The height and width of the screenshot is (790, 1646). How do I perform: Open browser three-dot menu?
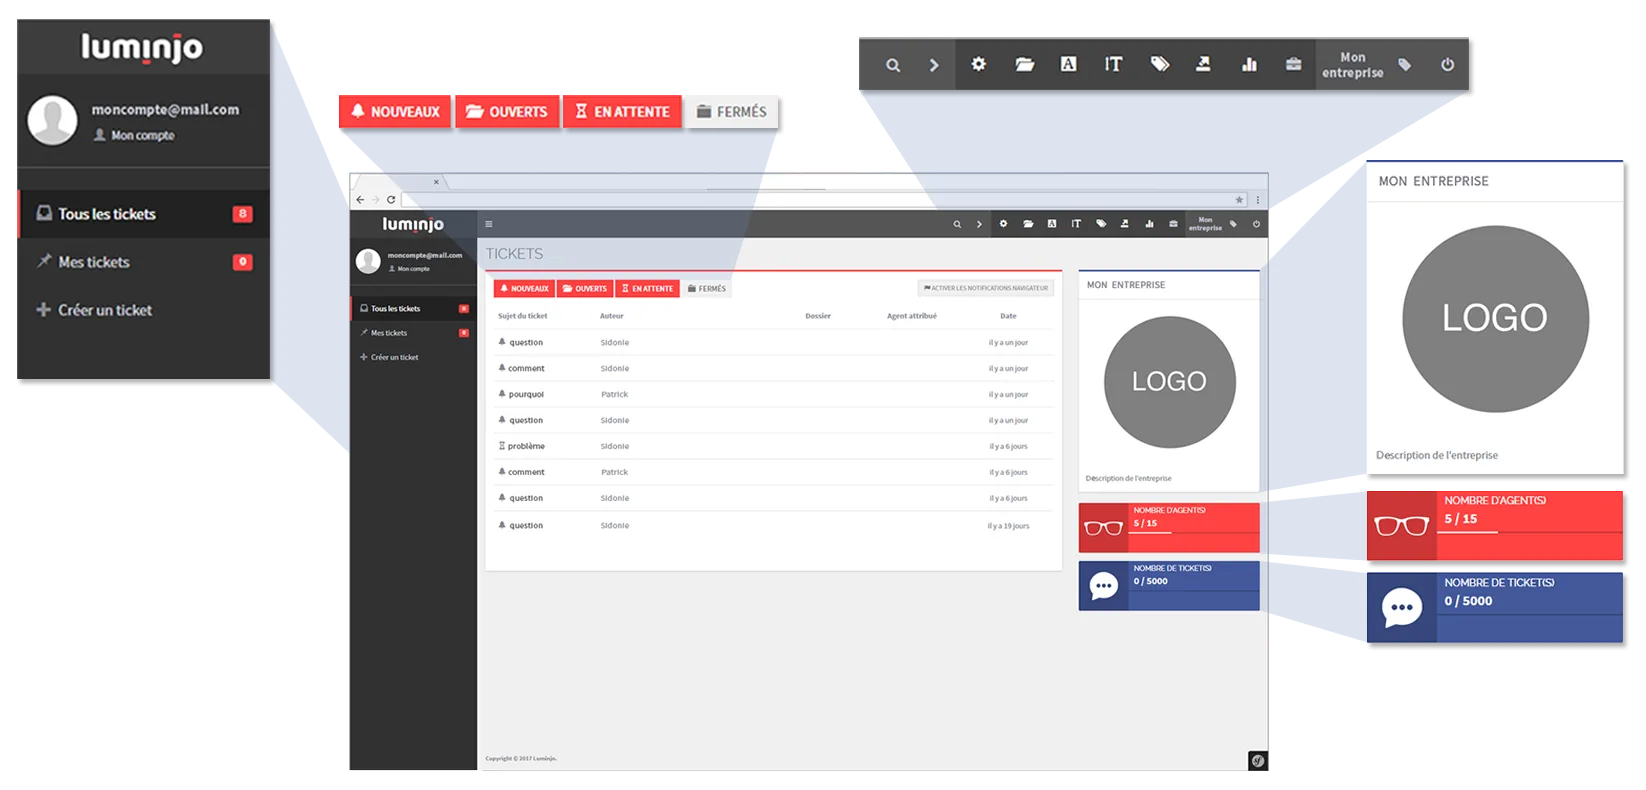(x=1258, y=200)
